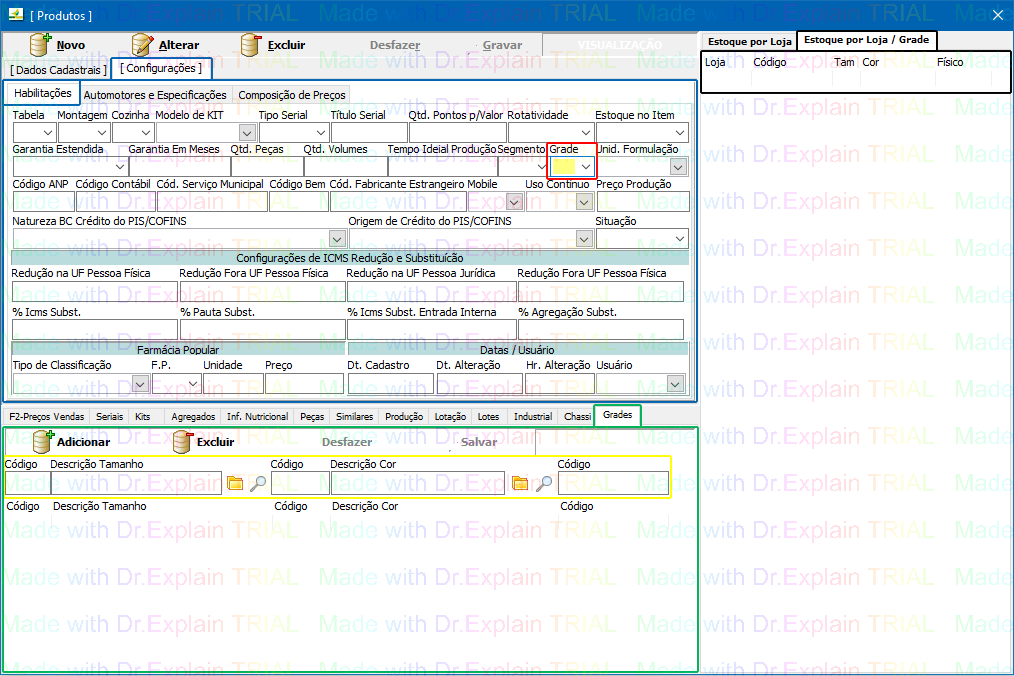Click the Produtos window title icon
The height and width of the screenshot is (676, 1014).
tap(16, 14)
